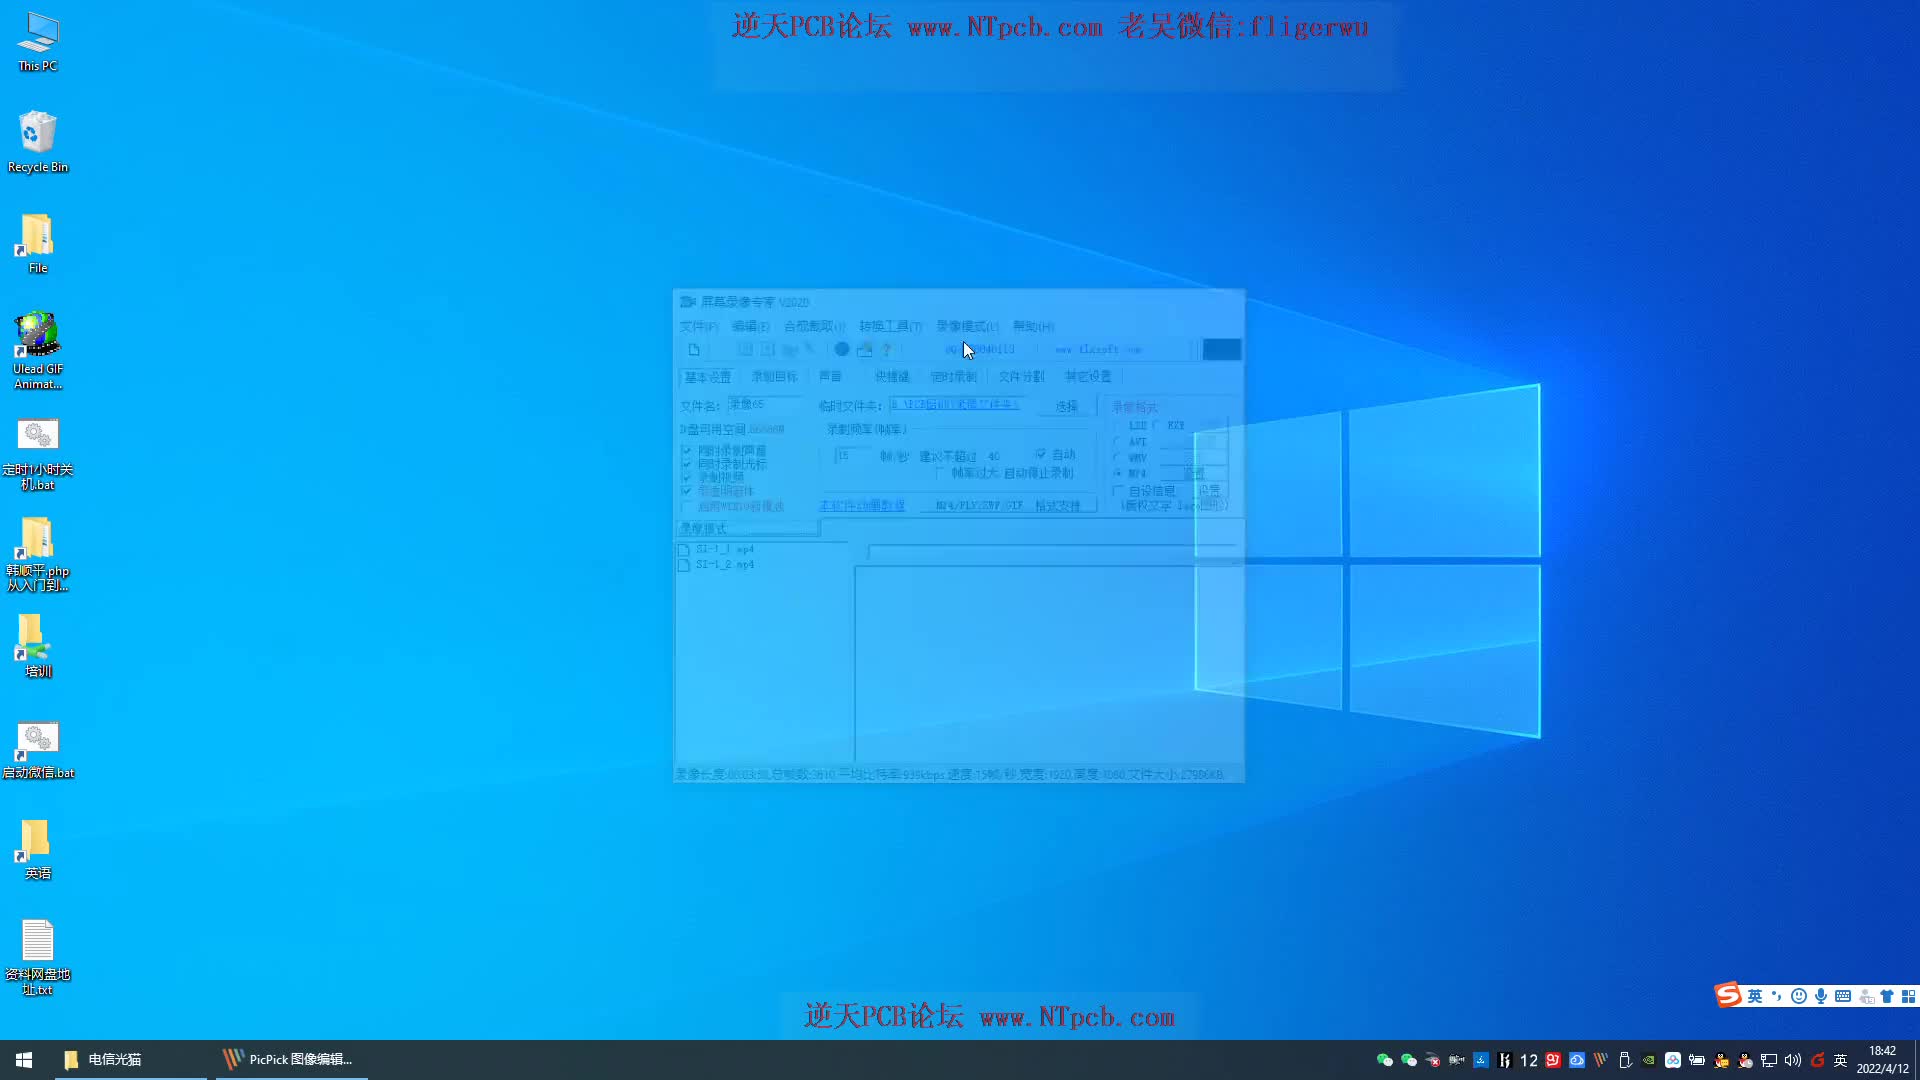
Task: Open taskbar clock 18:42 date
Action: coord(1883,1059)
